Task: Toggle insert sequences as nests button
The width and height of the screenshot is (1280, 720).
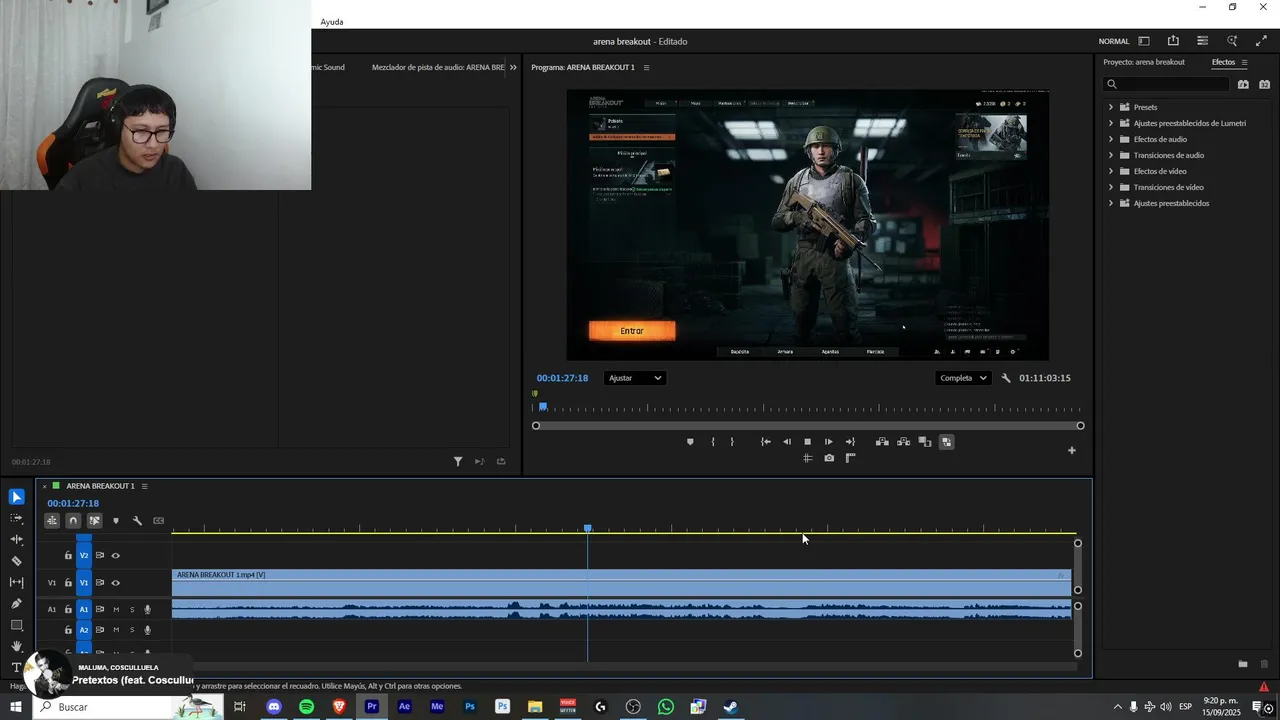Action: coord(52,521)
